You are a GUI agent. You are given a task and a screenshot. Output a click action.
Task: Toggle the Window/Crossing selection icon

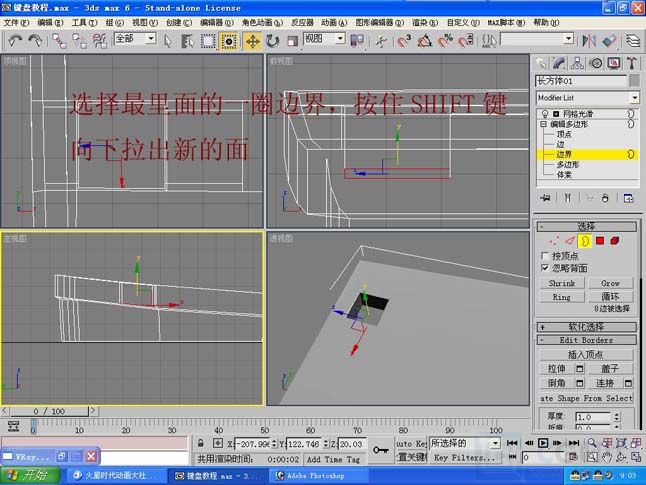coord(229,41)
